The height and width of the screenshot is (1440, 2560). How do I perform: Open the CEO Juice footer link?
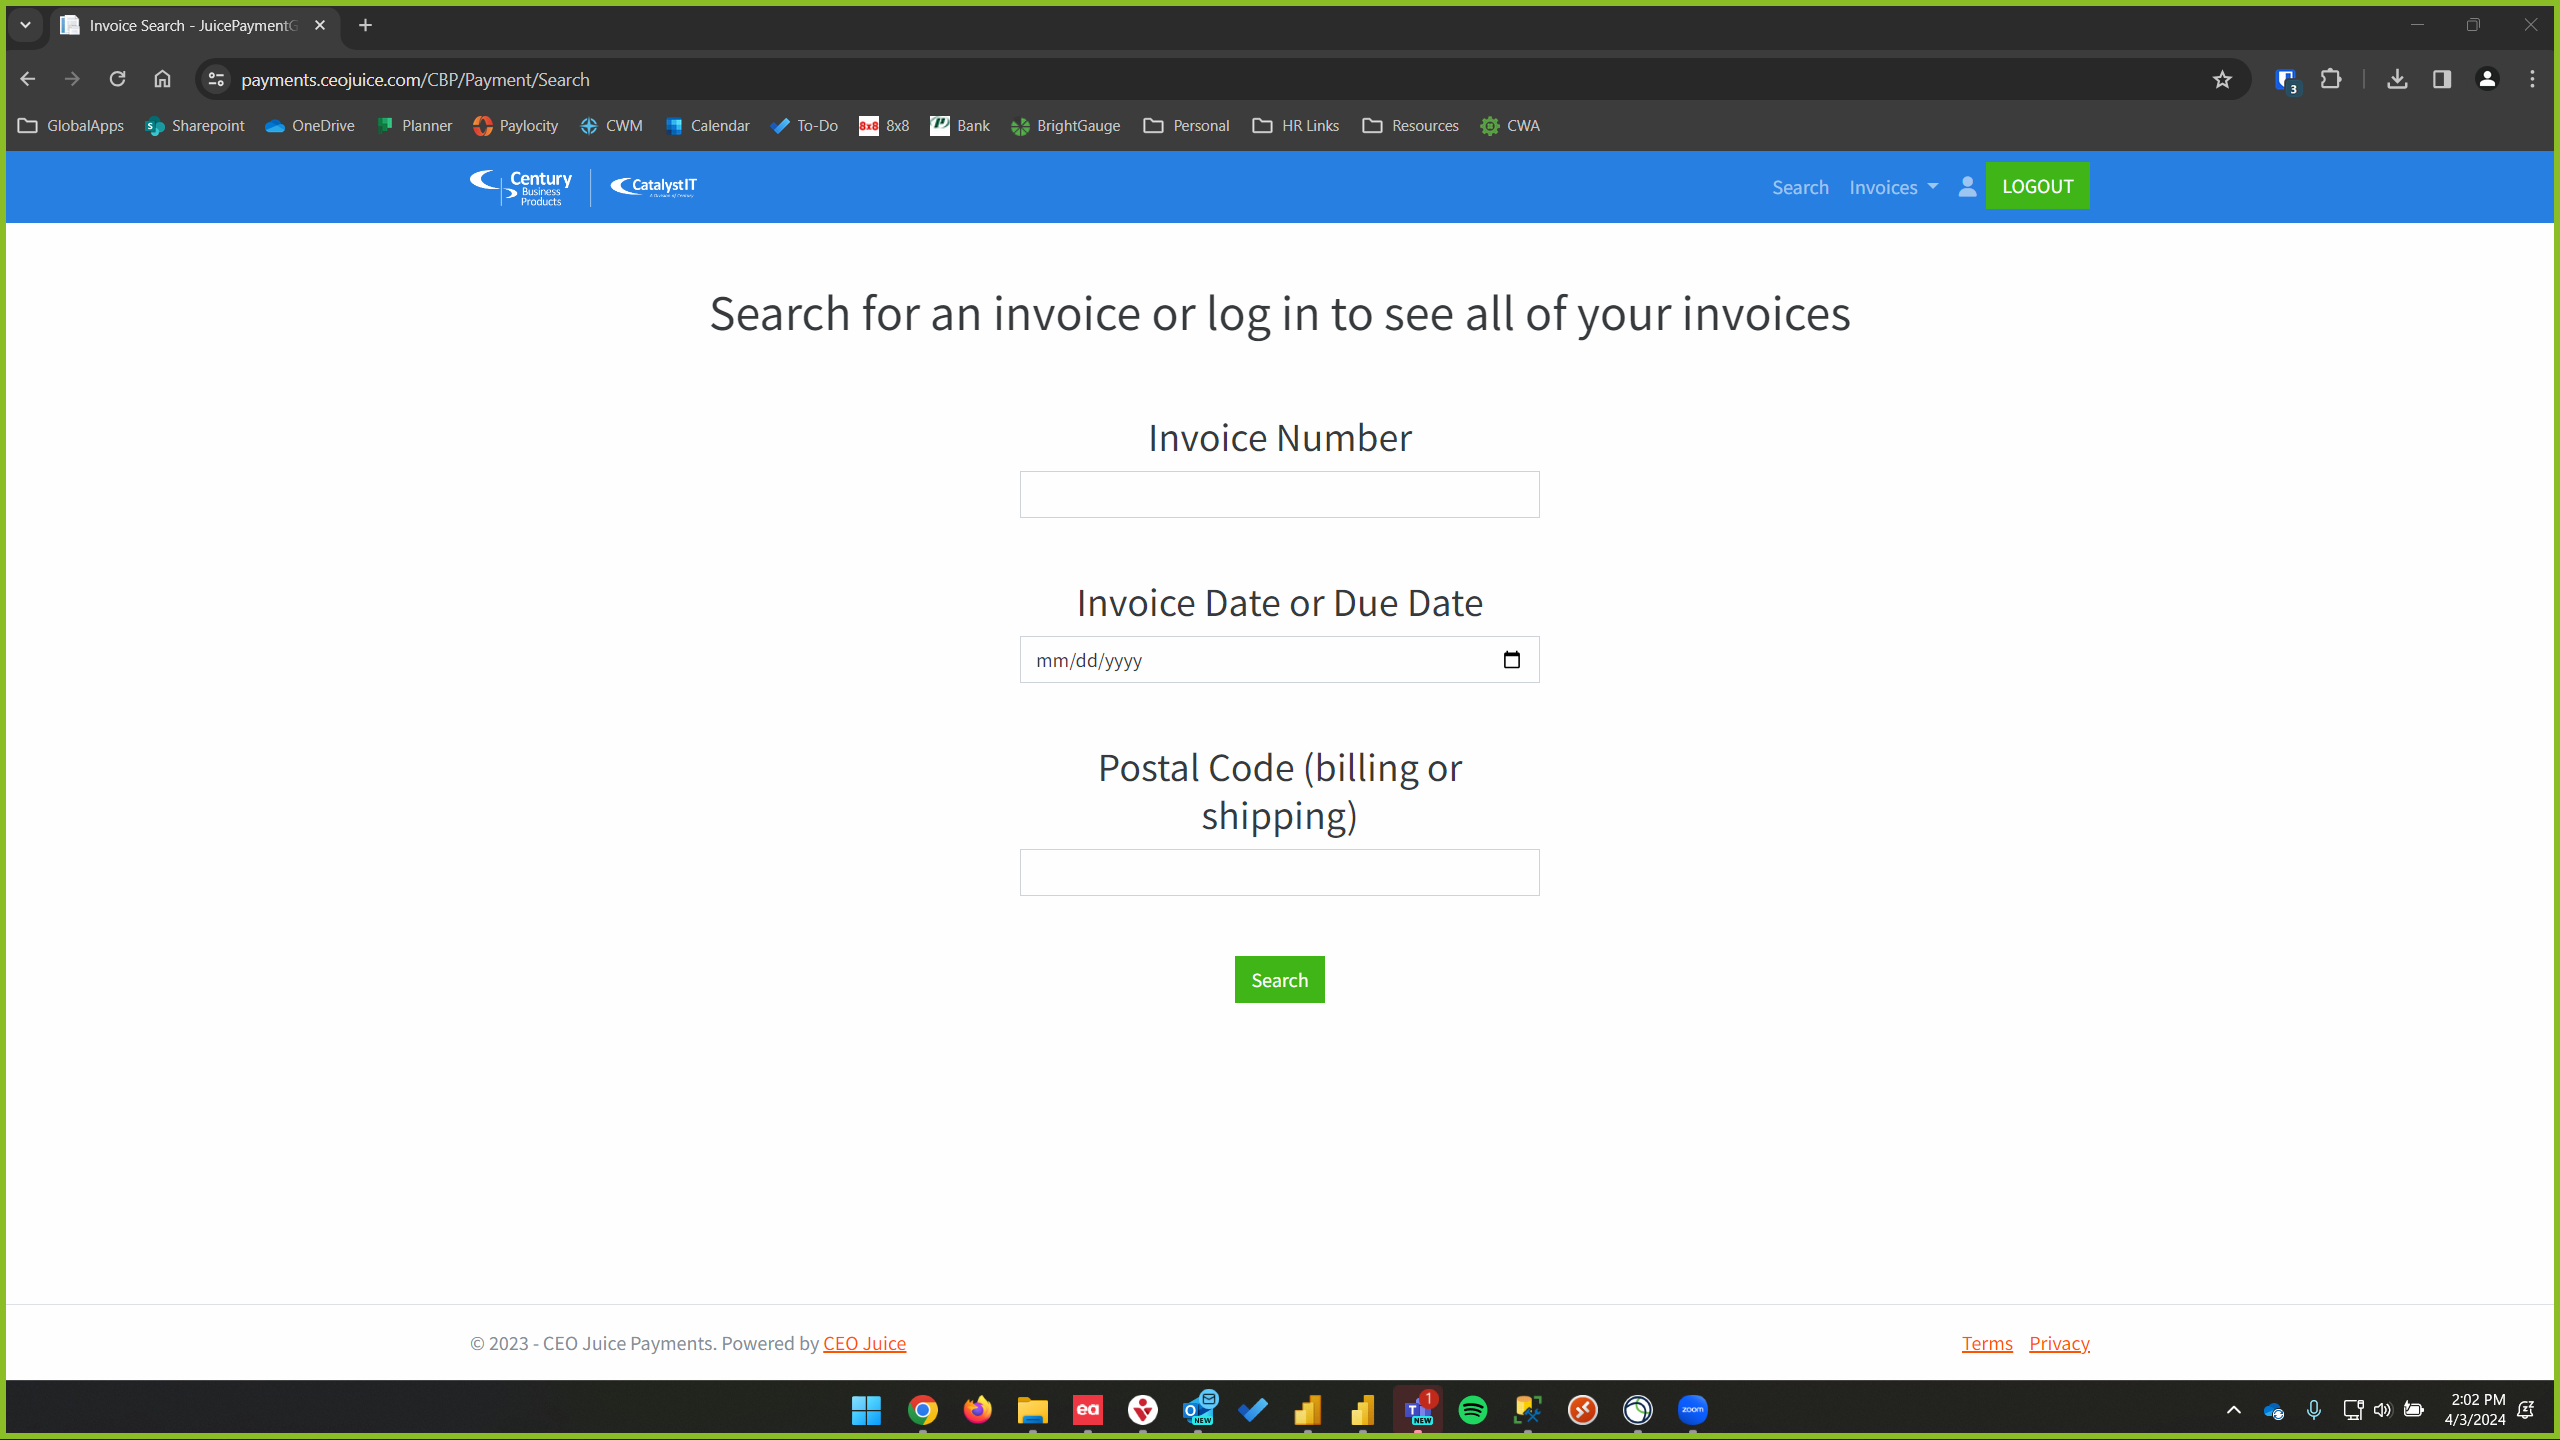point(864,1343)
